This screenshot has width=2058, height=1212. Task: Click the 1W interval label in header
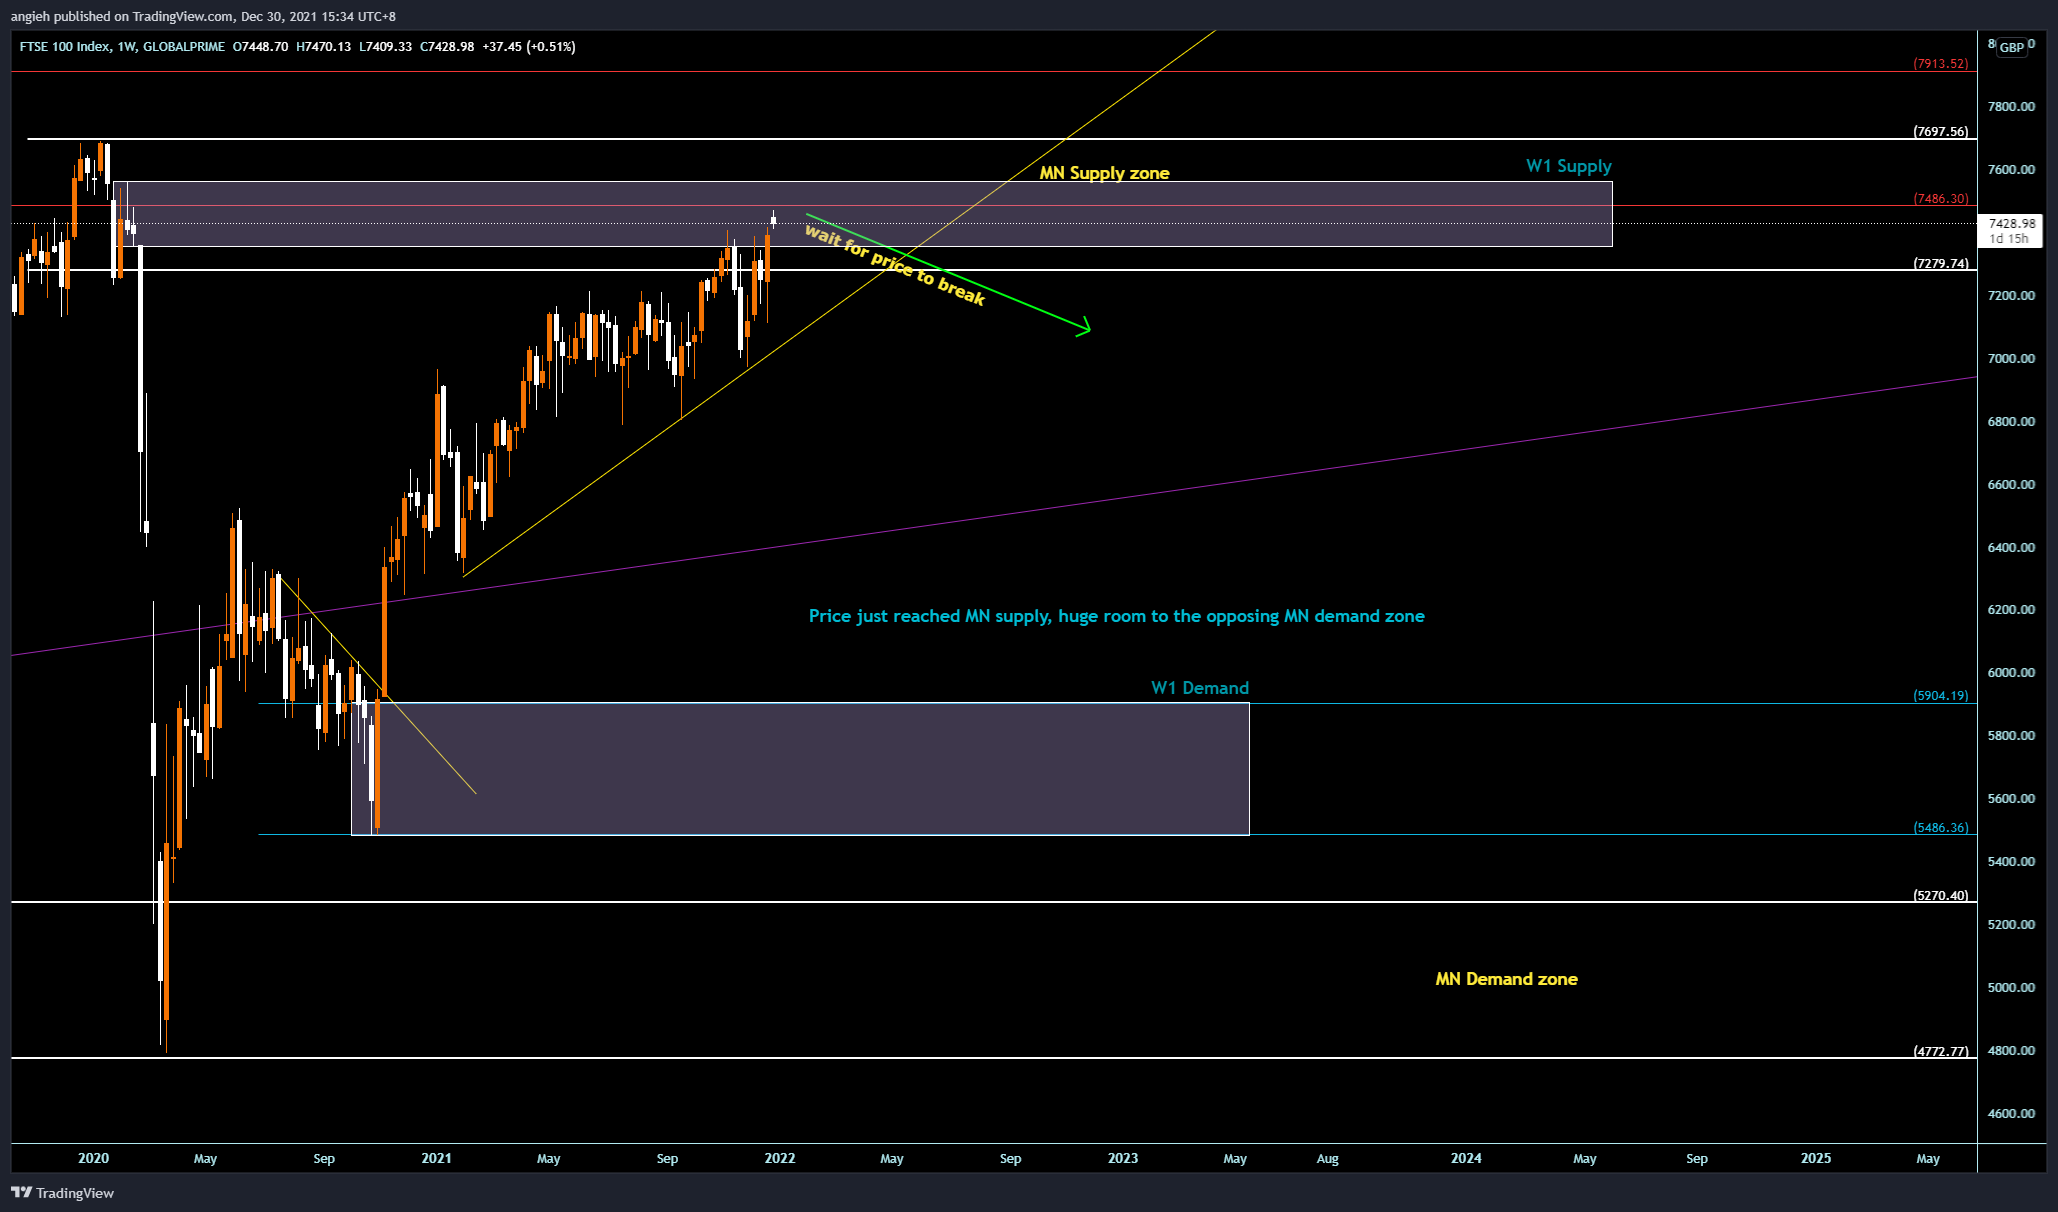[126, 47]
